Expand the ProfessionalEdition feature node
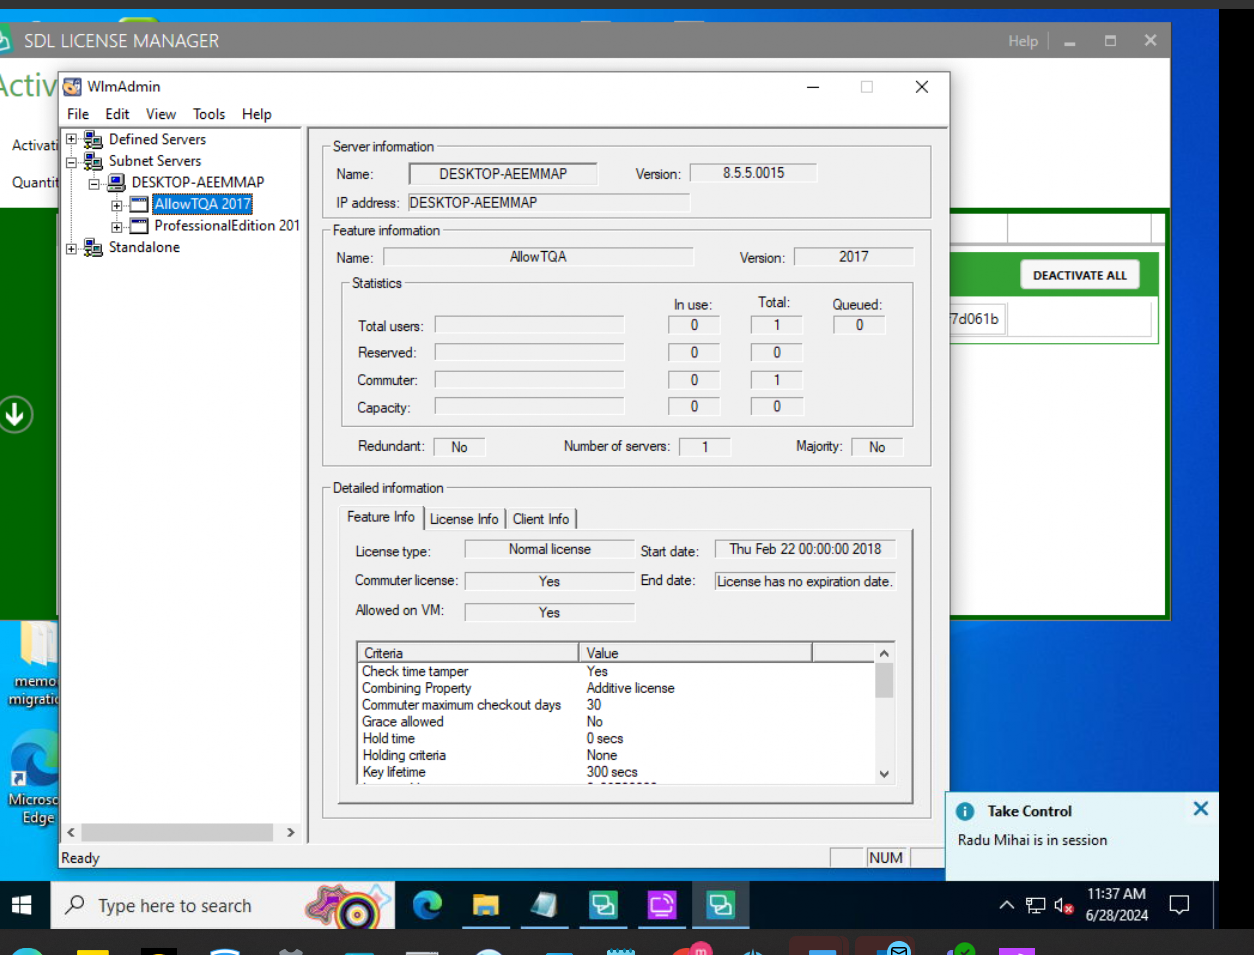The width and height of the screenshot is (1254, 955). tap(117, 227)
